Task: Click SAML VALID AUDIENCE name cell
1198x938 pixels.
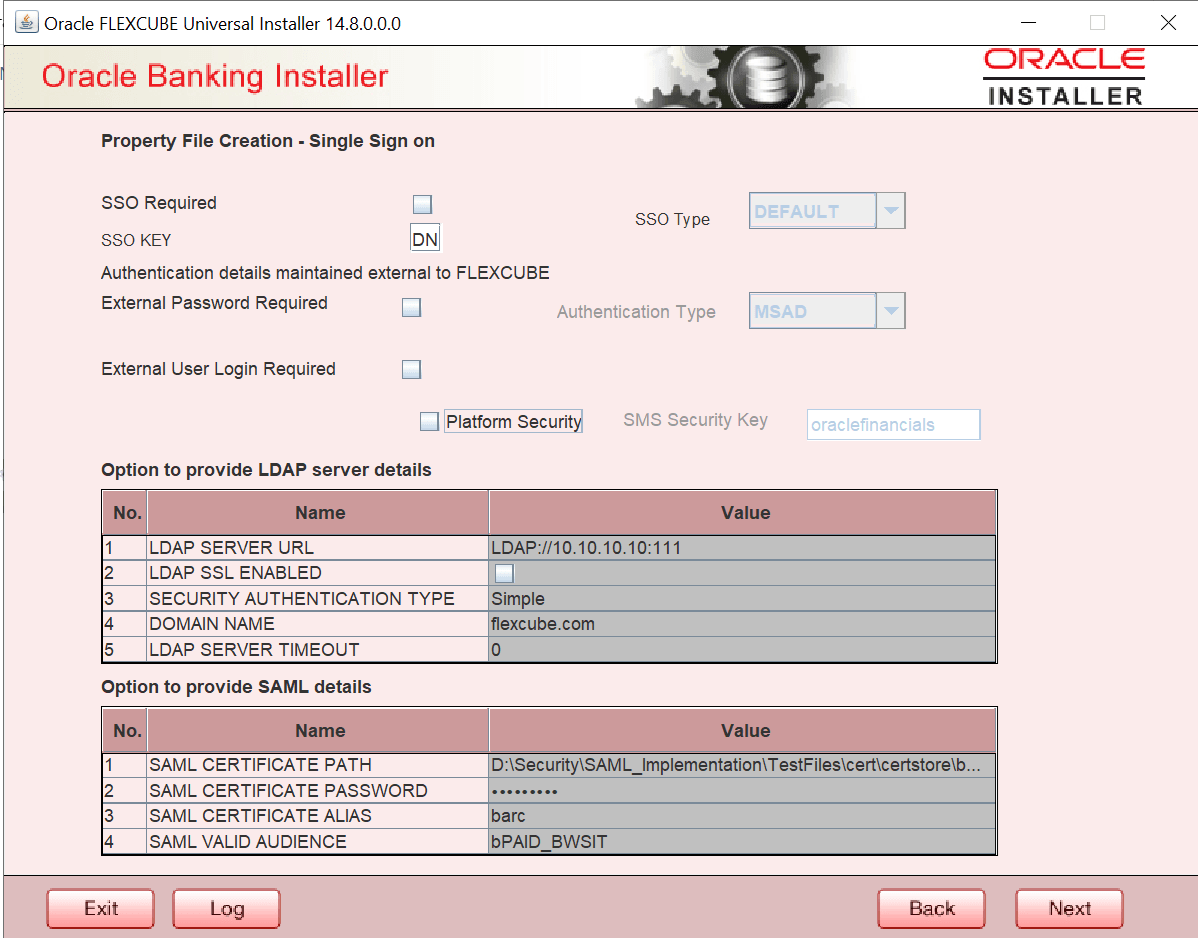Action: click(x=318, y=842)
